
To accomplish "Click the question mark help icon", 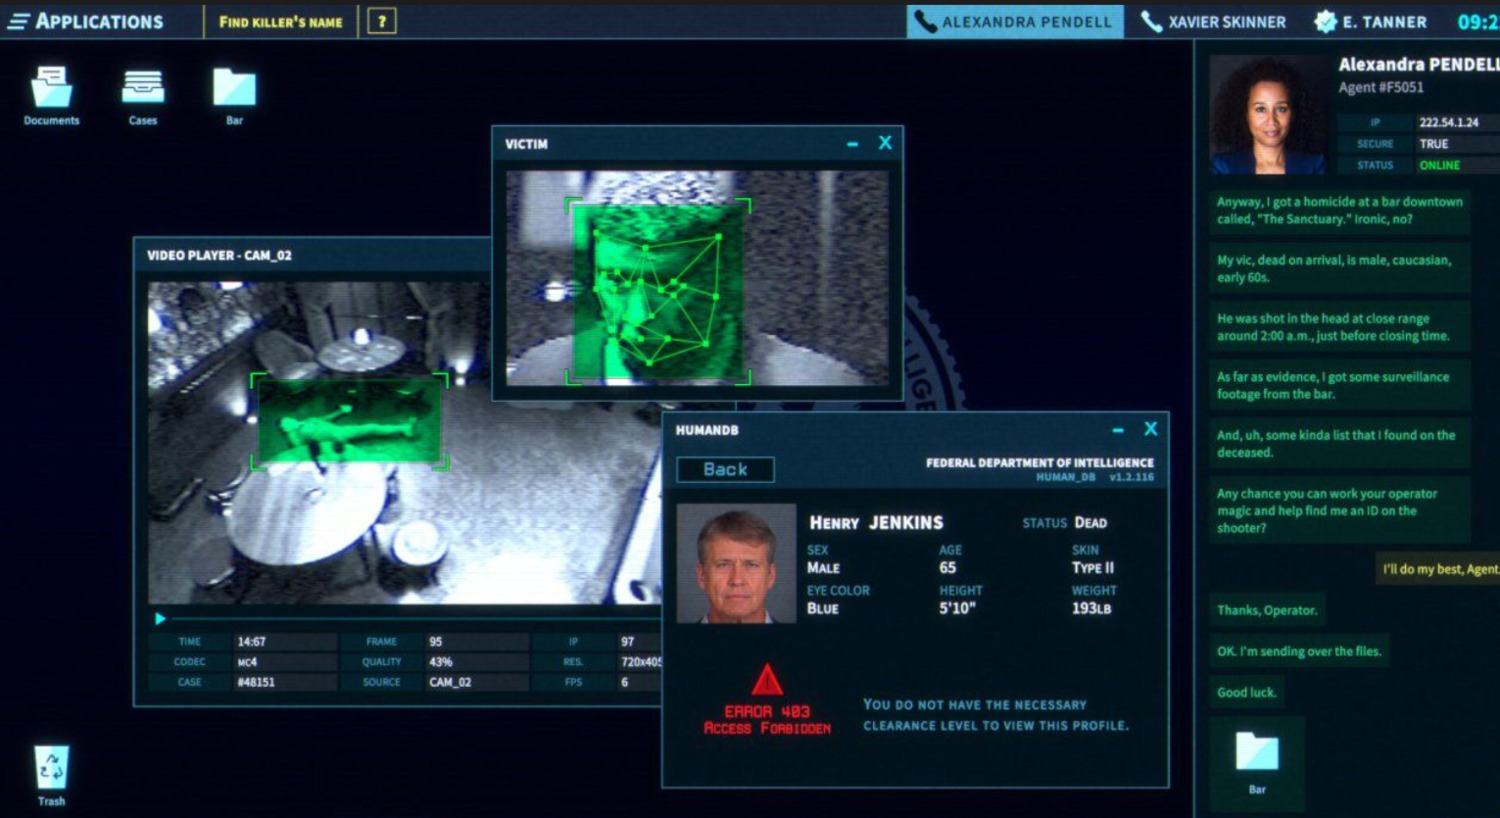I will tap(381, 21).
